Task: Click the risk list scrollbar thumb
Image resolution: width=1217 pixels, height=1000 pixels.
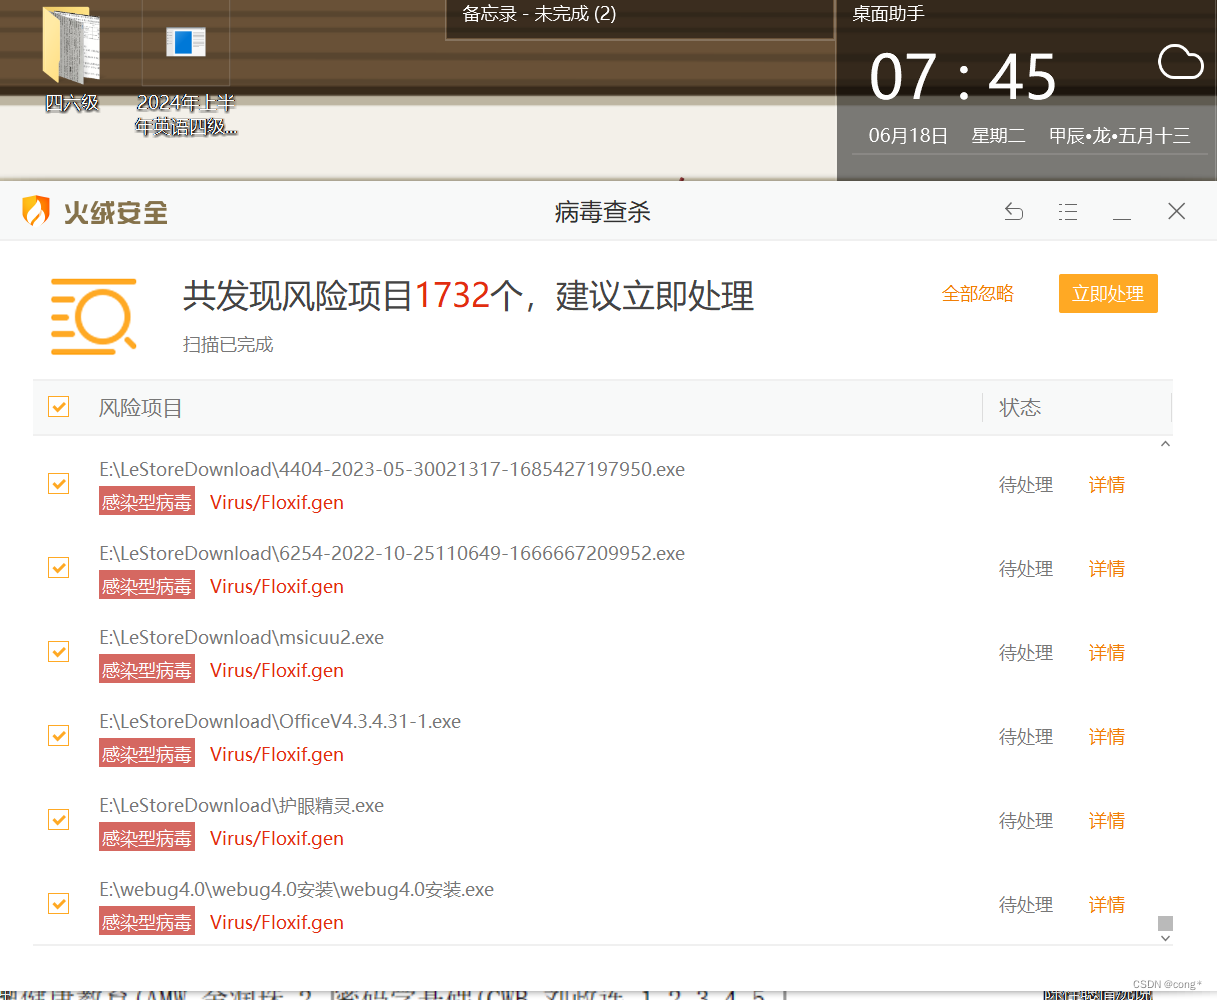Action: pos(1165,923)
